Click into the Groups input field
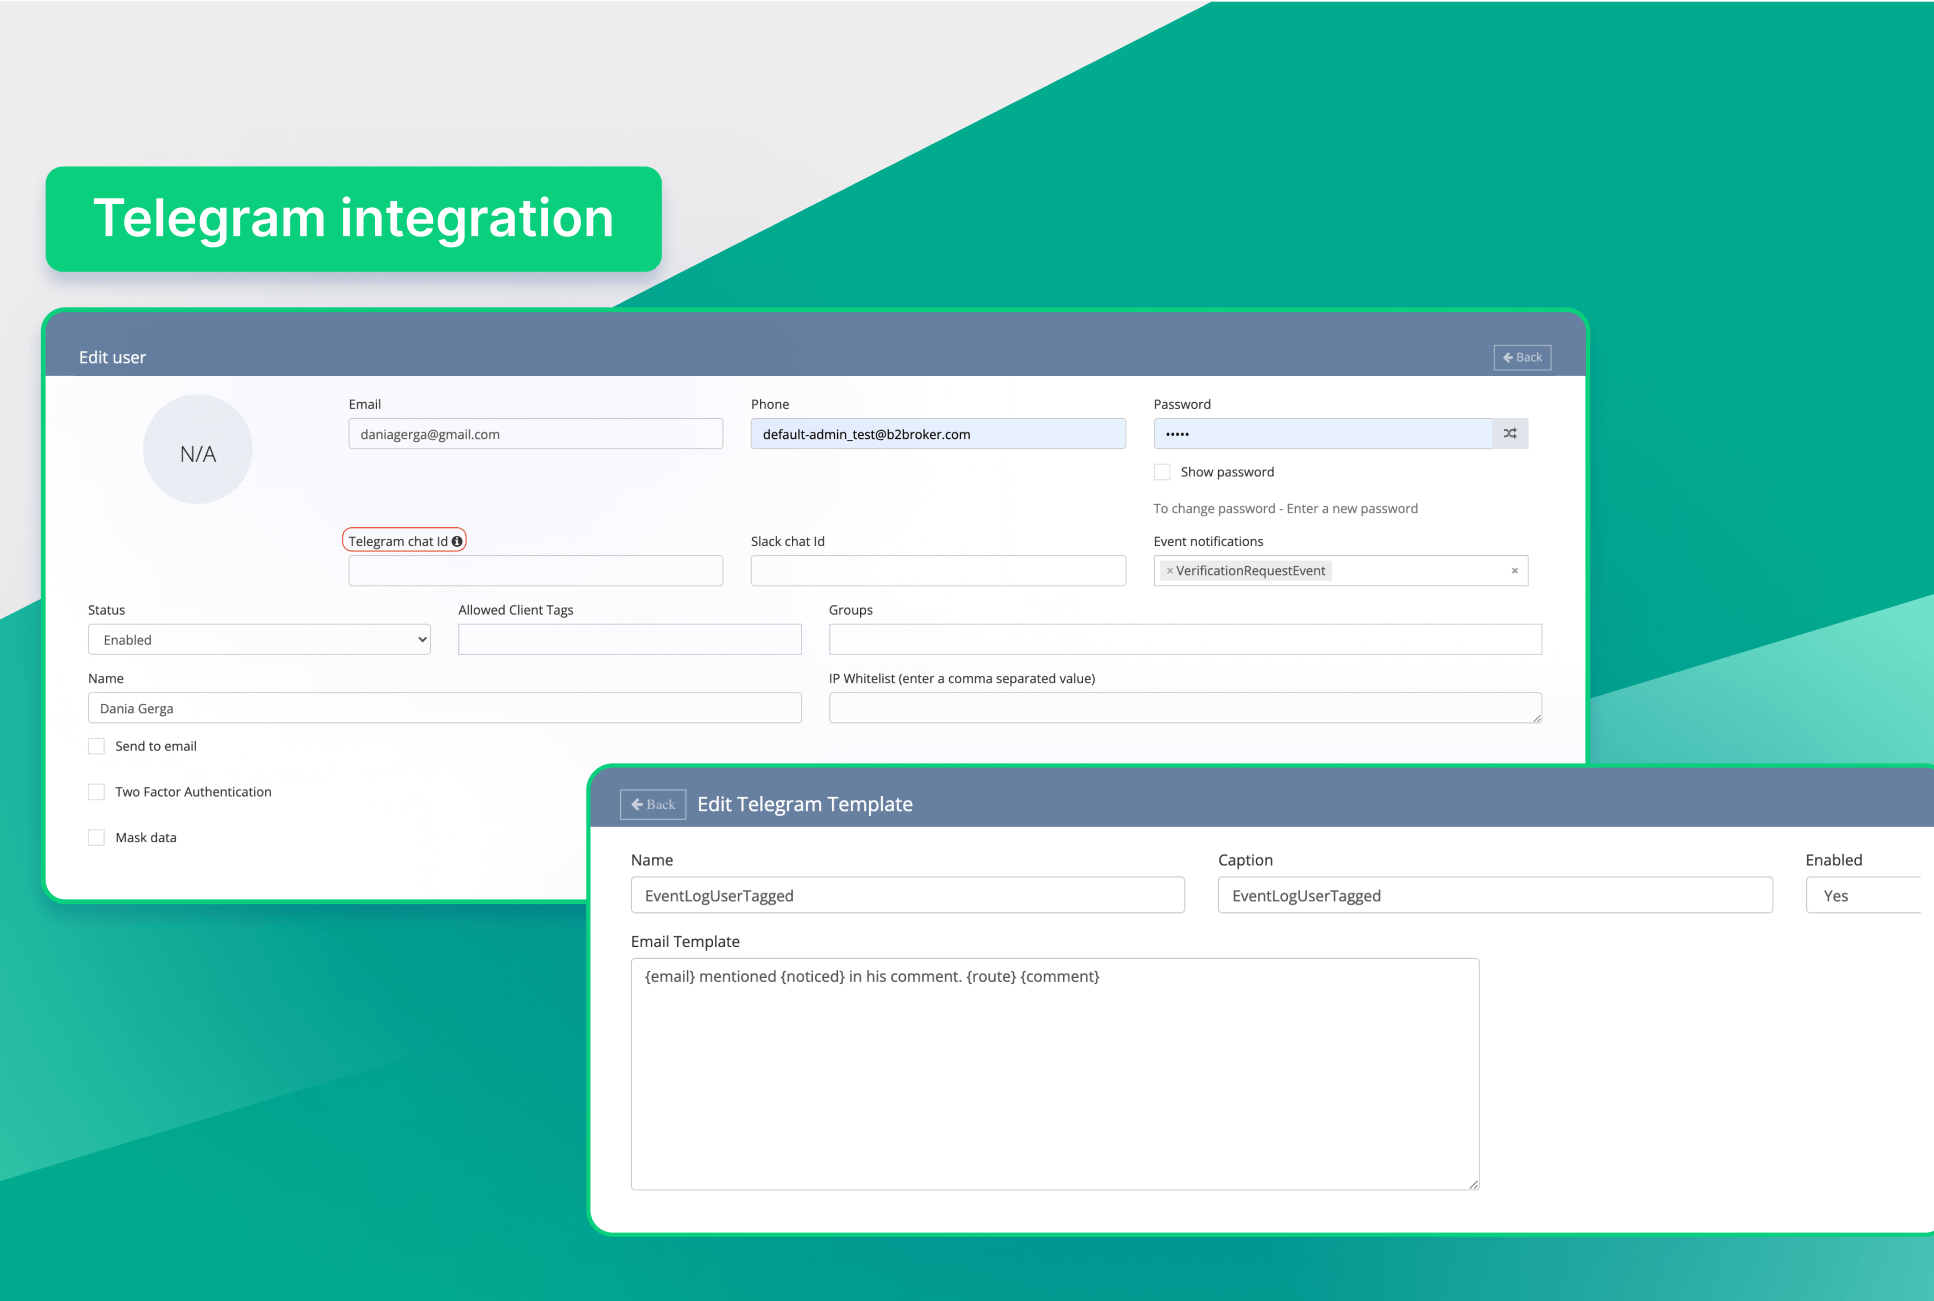The height and width of the screenshot is (1301, 1934). click(x=1184, y=640)
